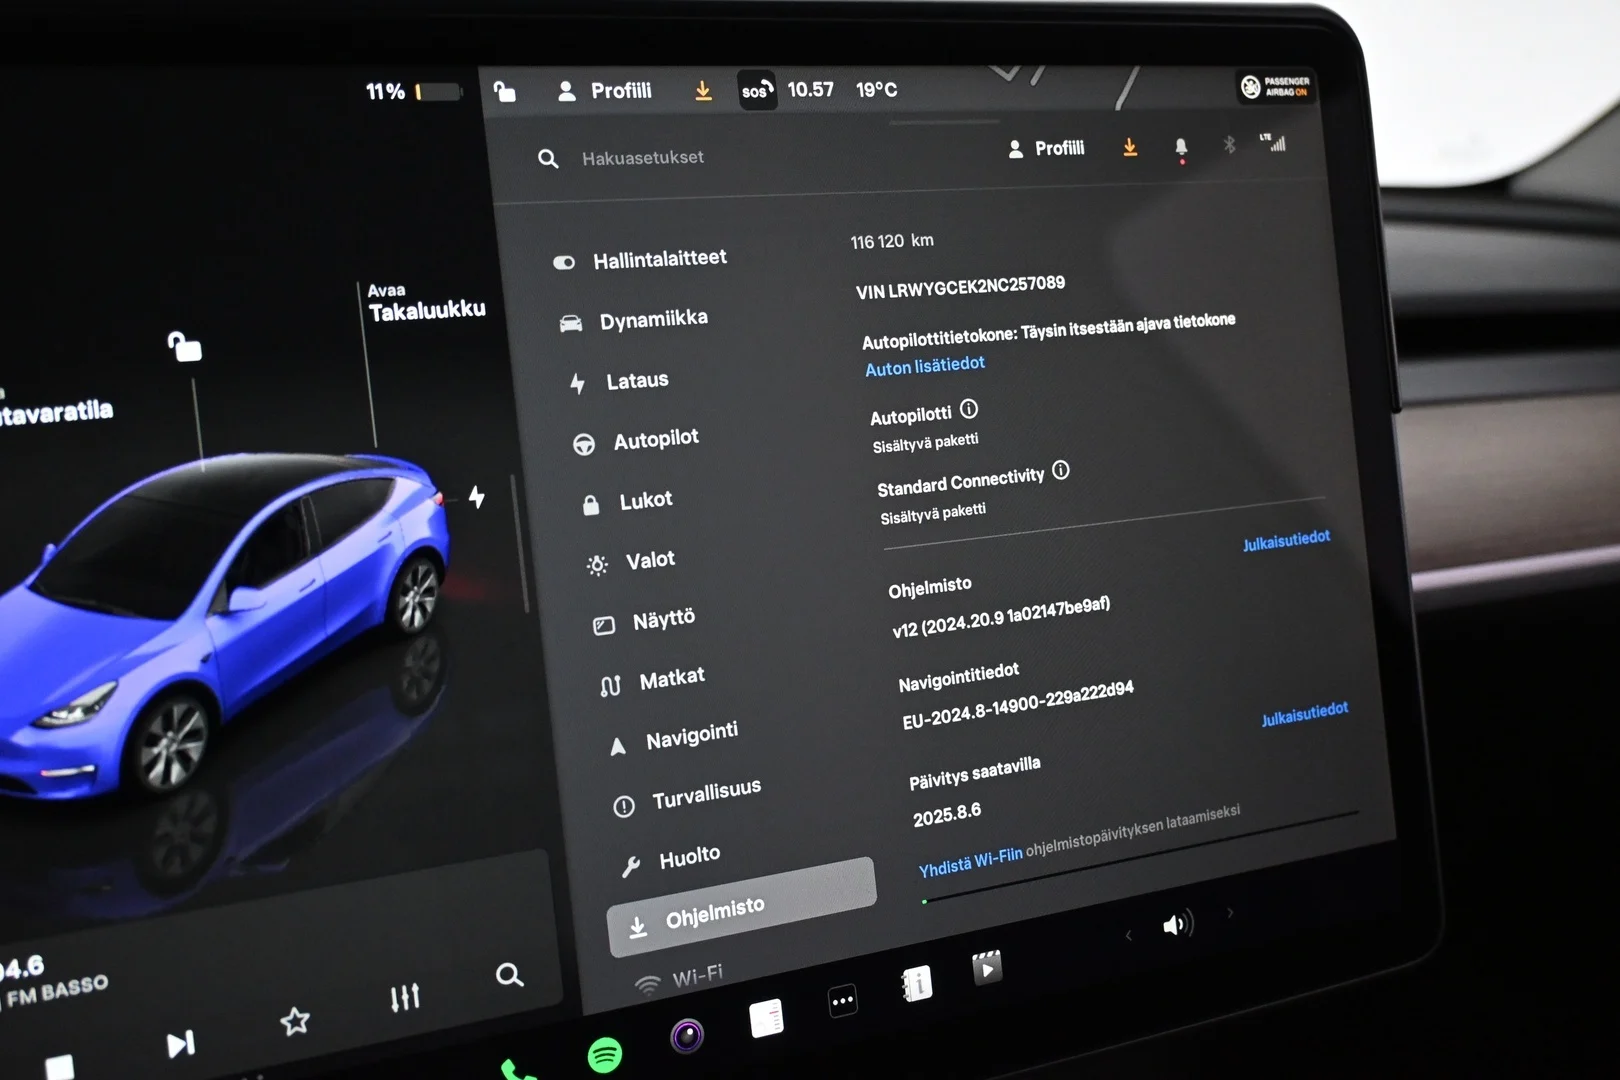Unlock the front trunk via padlock icon
1620x1080 pixels.
click(184, 346)
